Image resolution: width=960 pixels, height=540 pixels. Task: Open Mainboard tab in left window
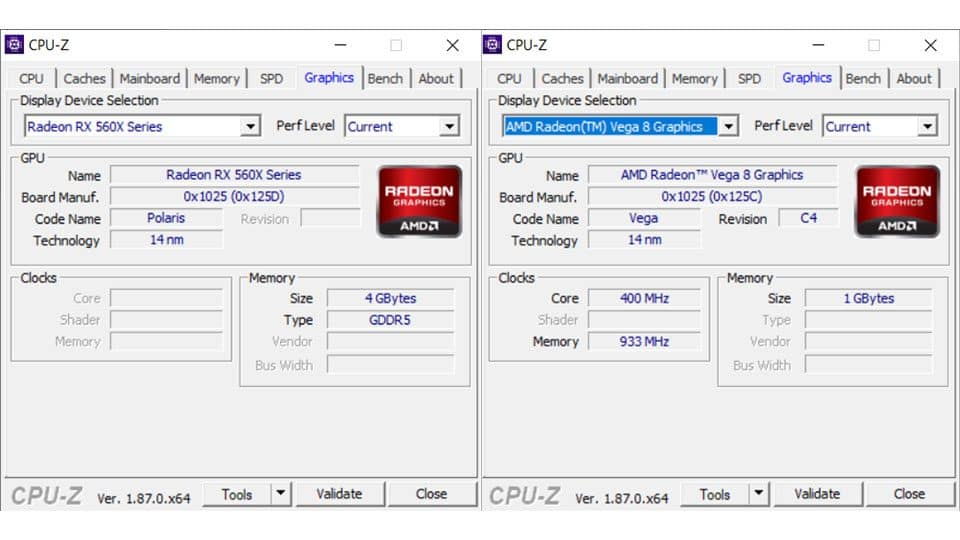(x=150, y=79)
